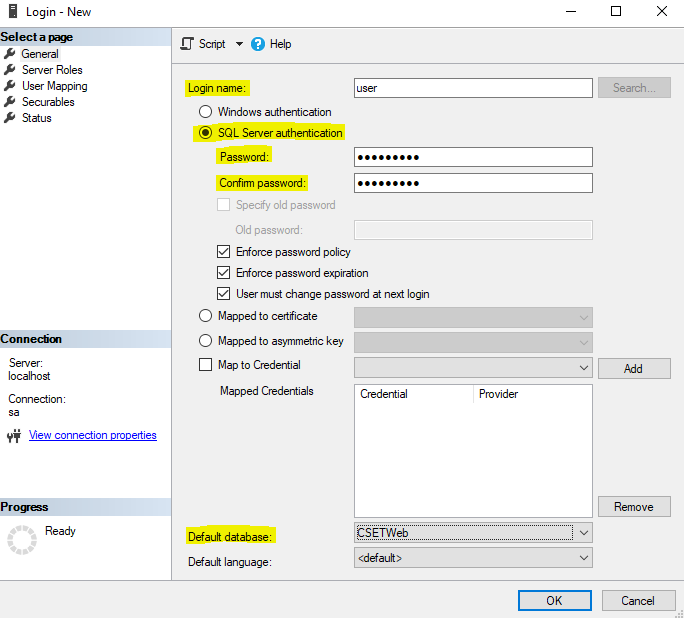Image resolution: width=684 pixels, height=618 pixels.
Task: Click the 'Mapped Credentials' label
Action: click(x=267, y=391)
